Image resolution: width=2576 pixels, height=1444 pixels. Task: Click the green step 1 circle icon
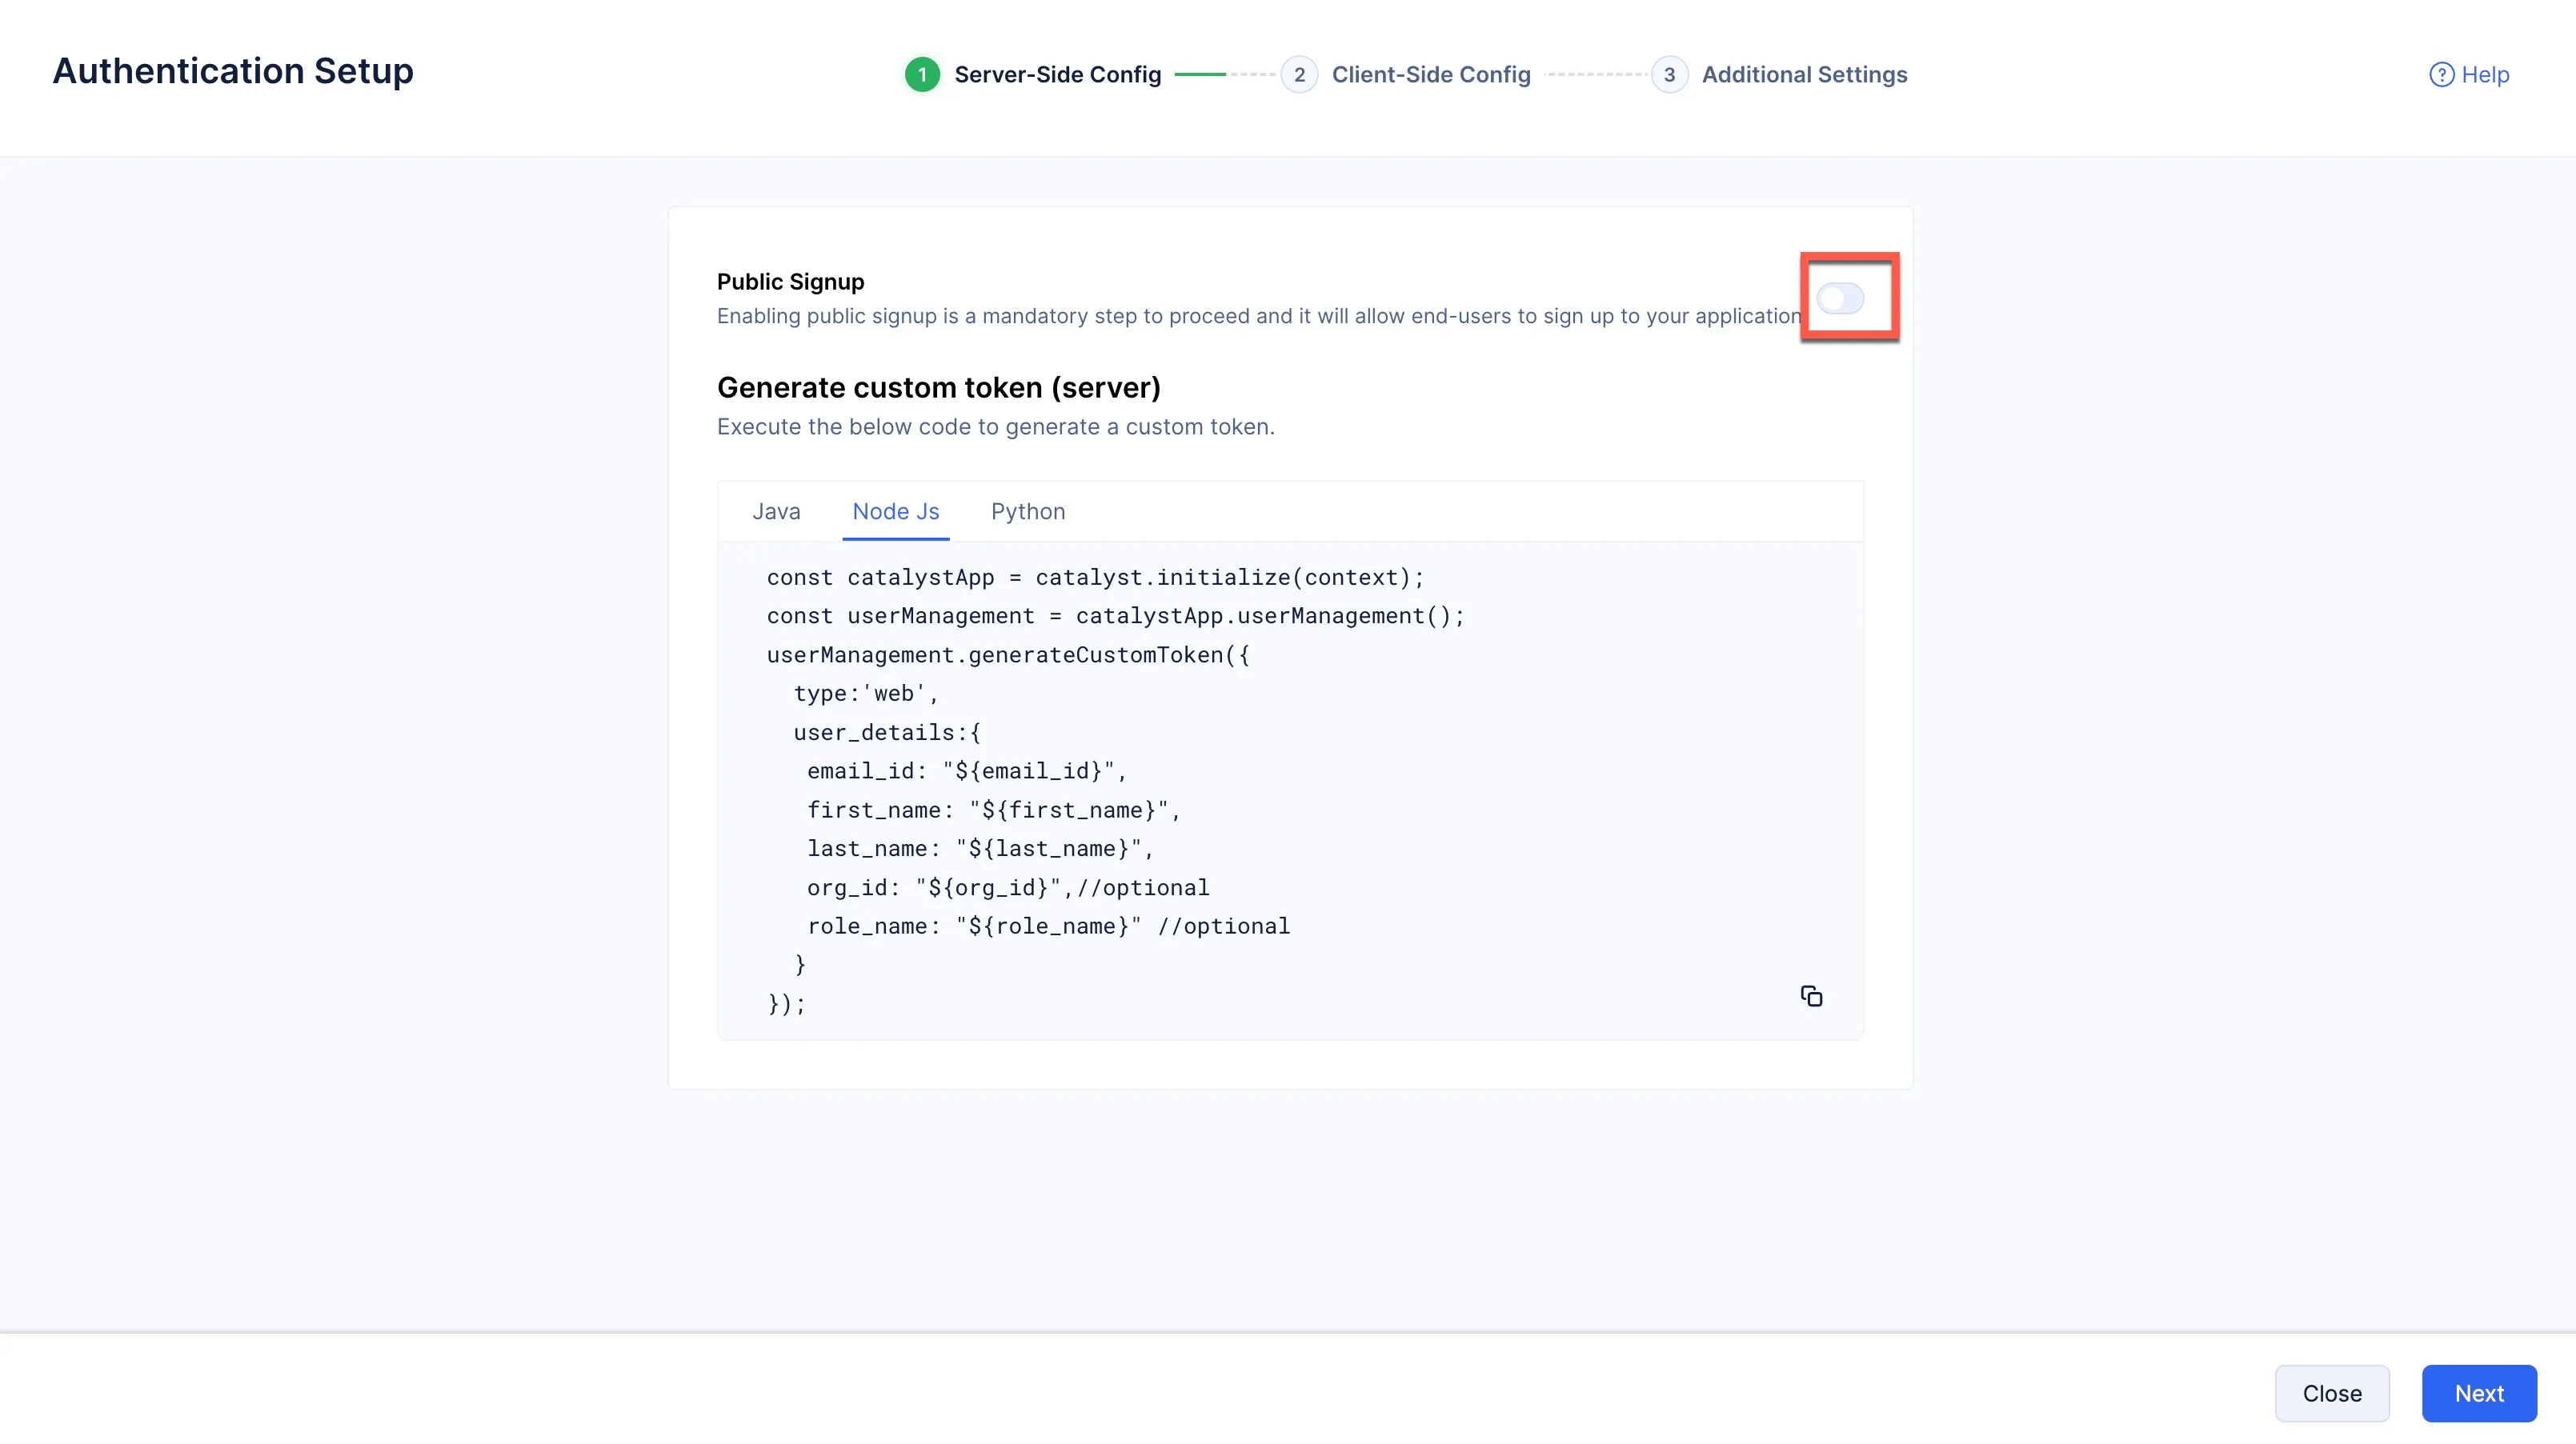(x=922, y=75)
